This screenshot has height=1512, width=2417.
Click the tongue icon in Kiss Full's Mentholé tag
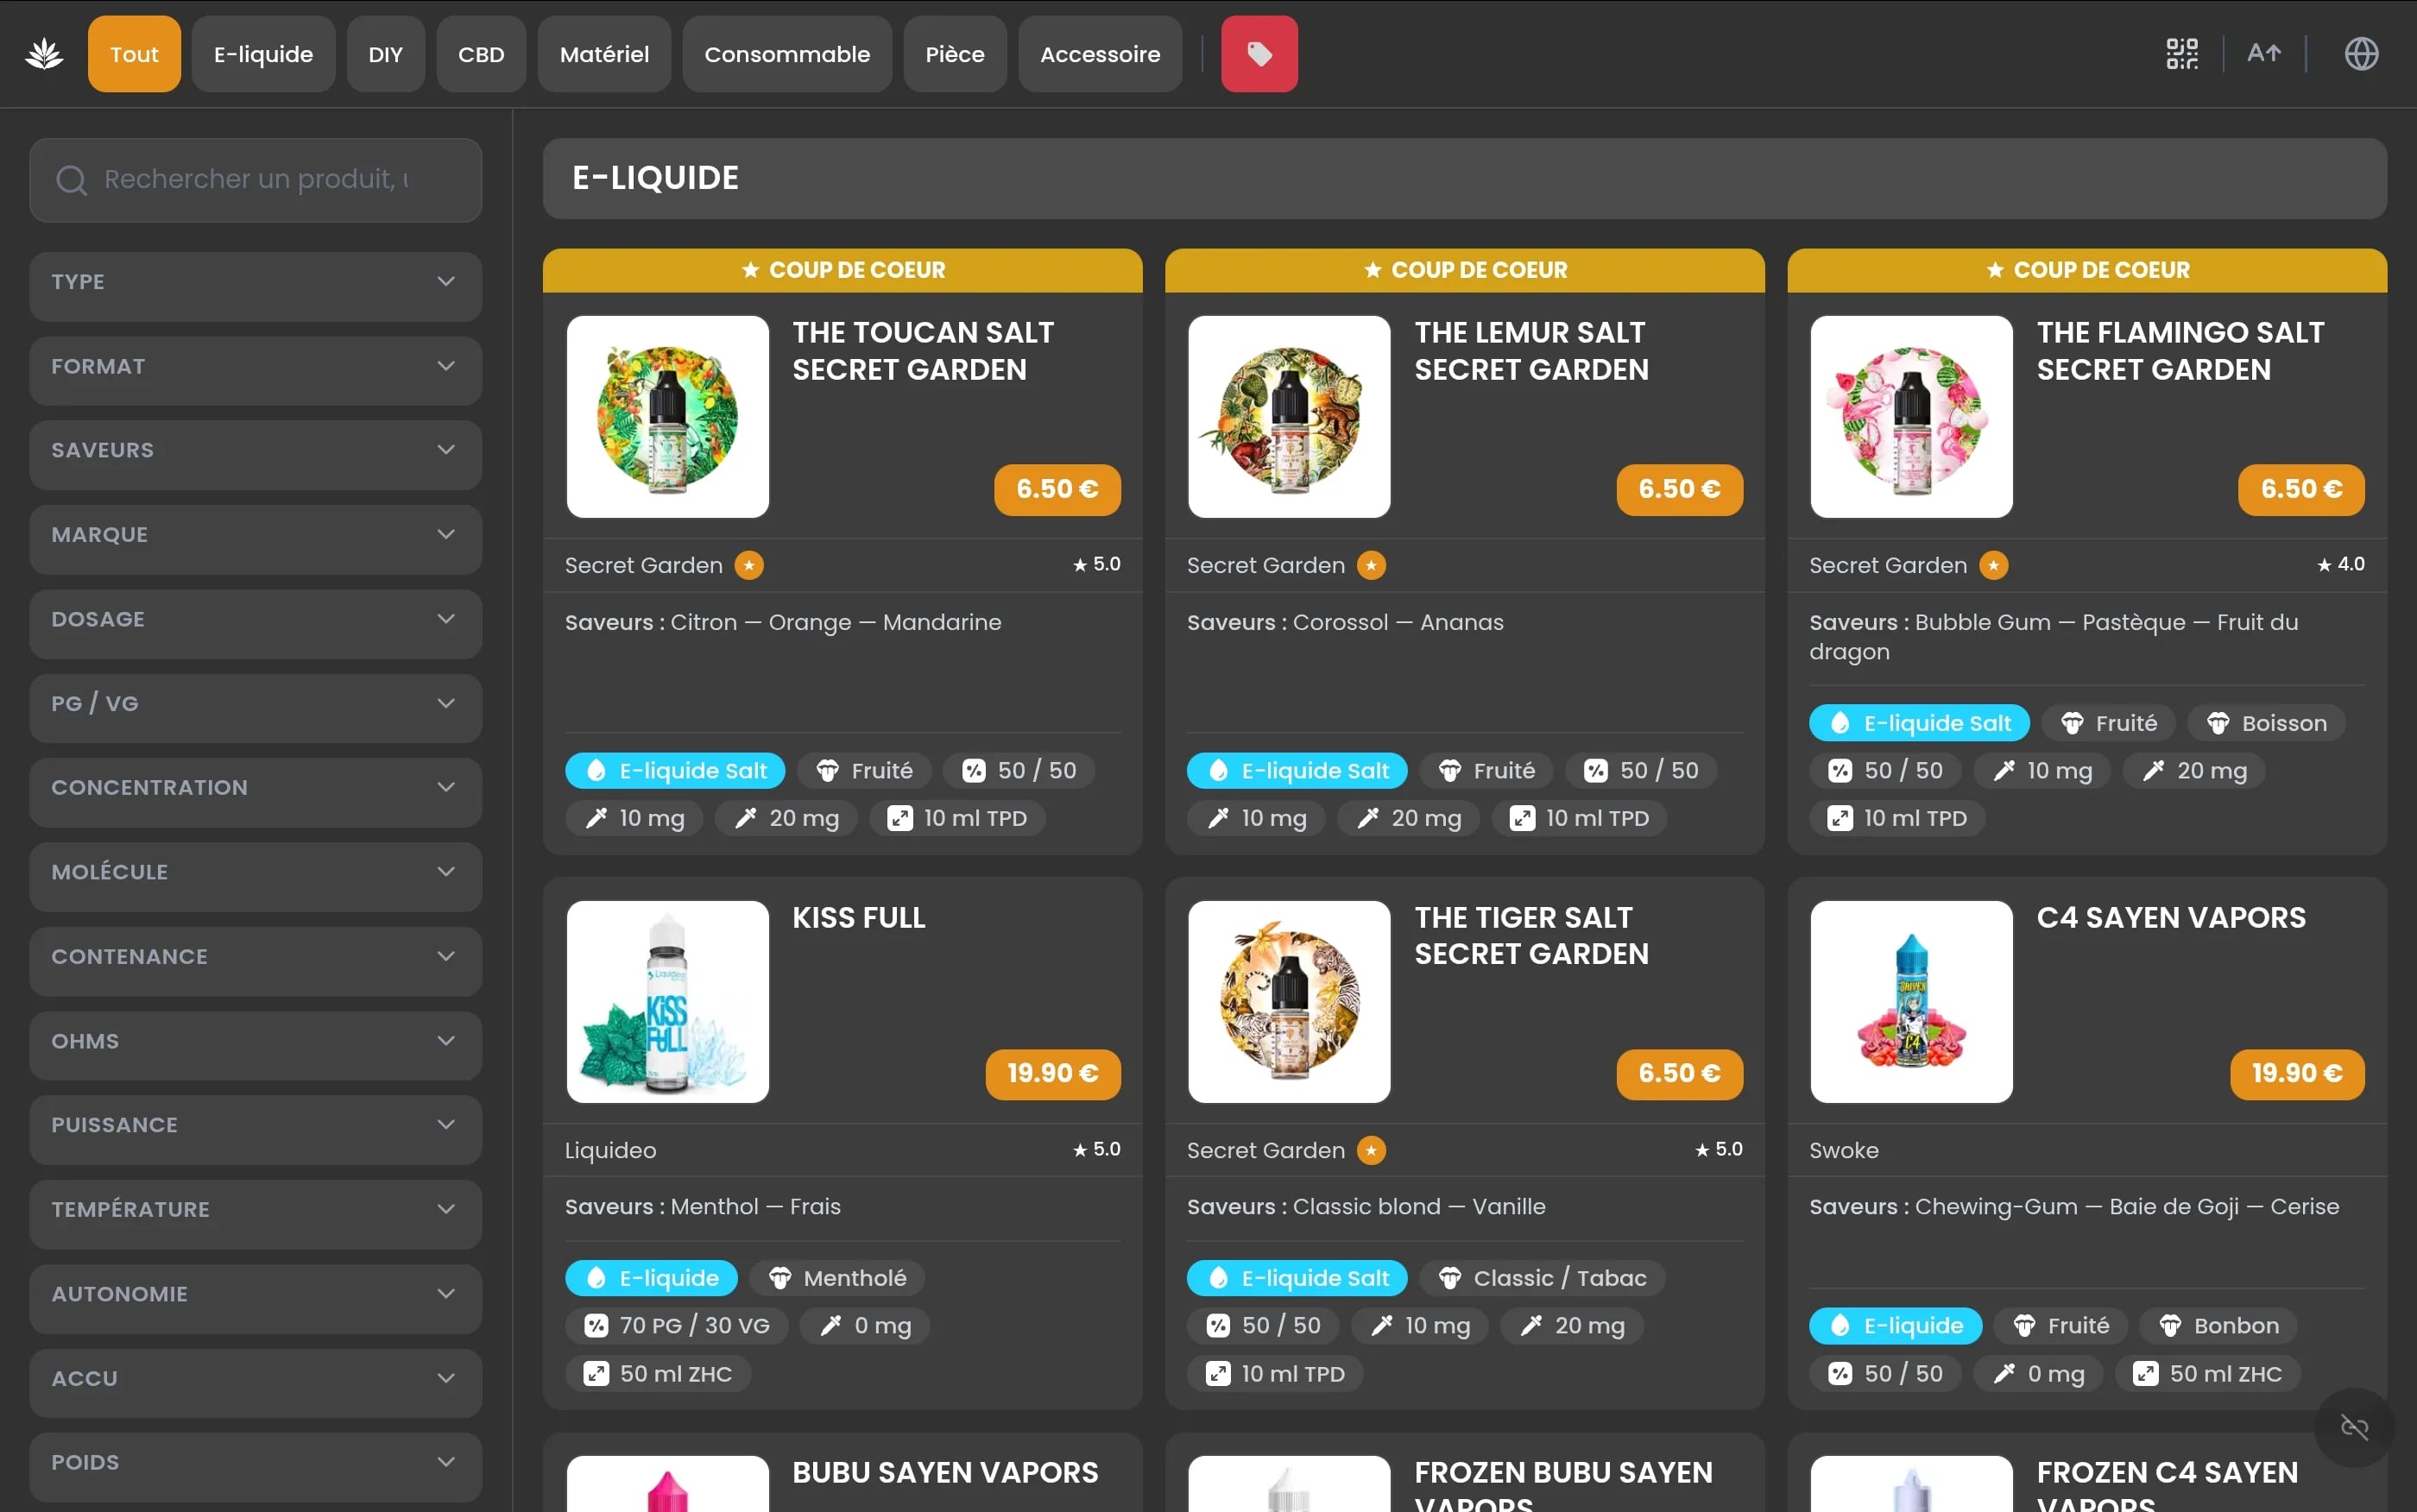tap(780, 1278)
